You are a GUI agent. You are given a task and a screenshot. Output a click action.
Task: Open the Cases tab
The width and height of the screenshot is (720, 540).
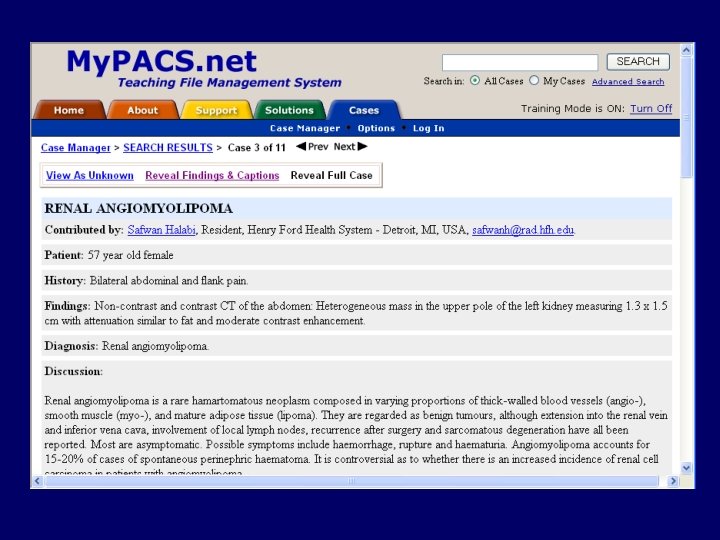click(x=364, y=110)
